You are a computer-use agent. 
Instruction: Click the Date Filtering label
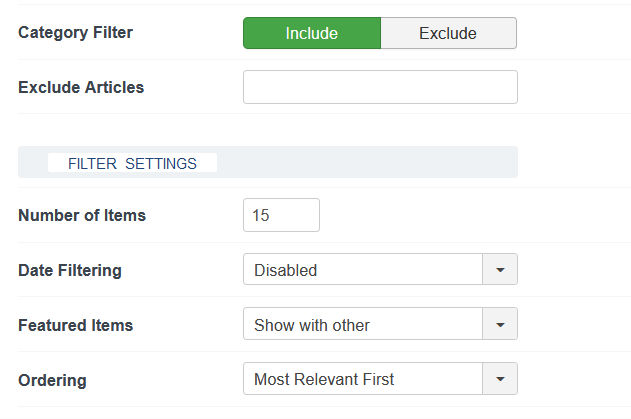coord(70,270)
